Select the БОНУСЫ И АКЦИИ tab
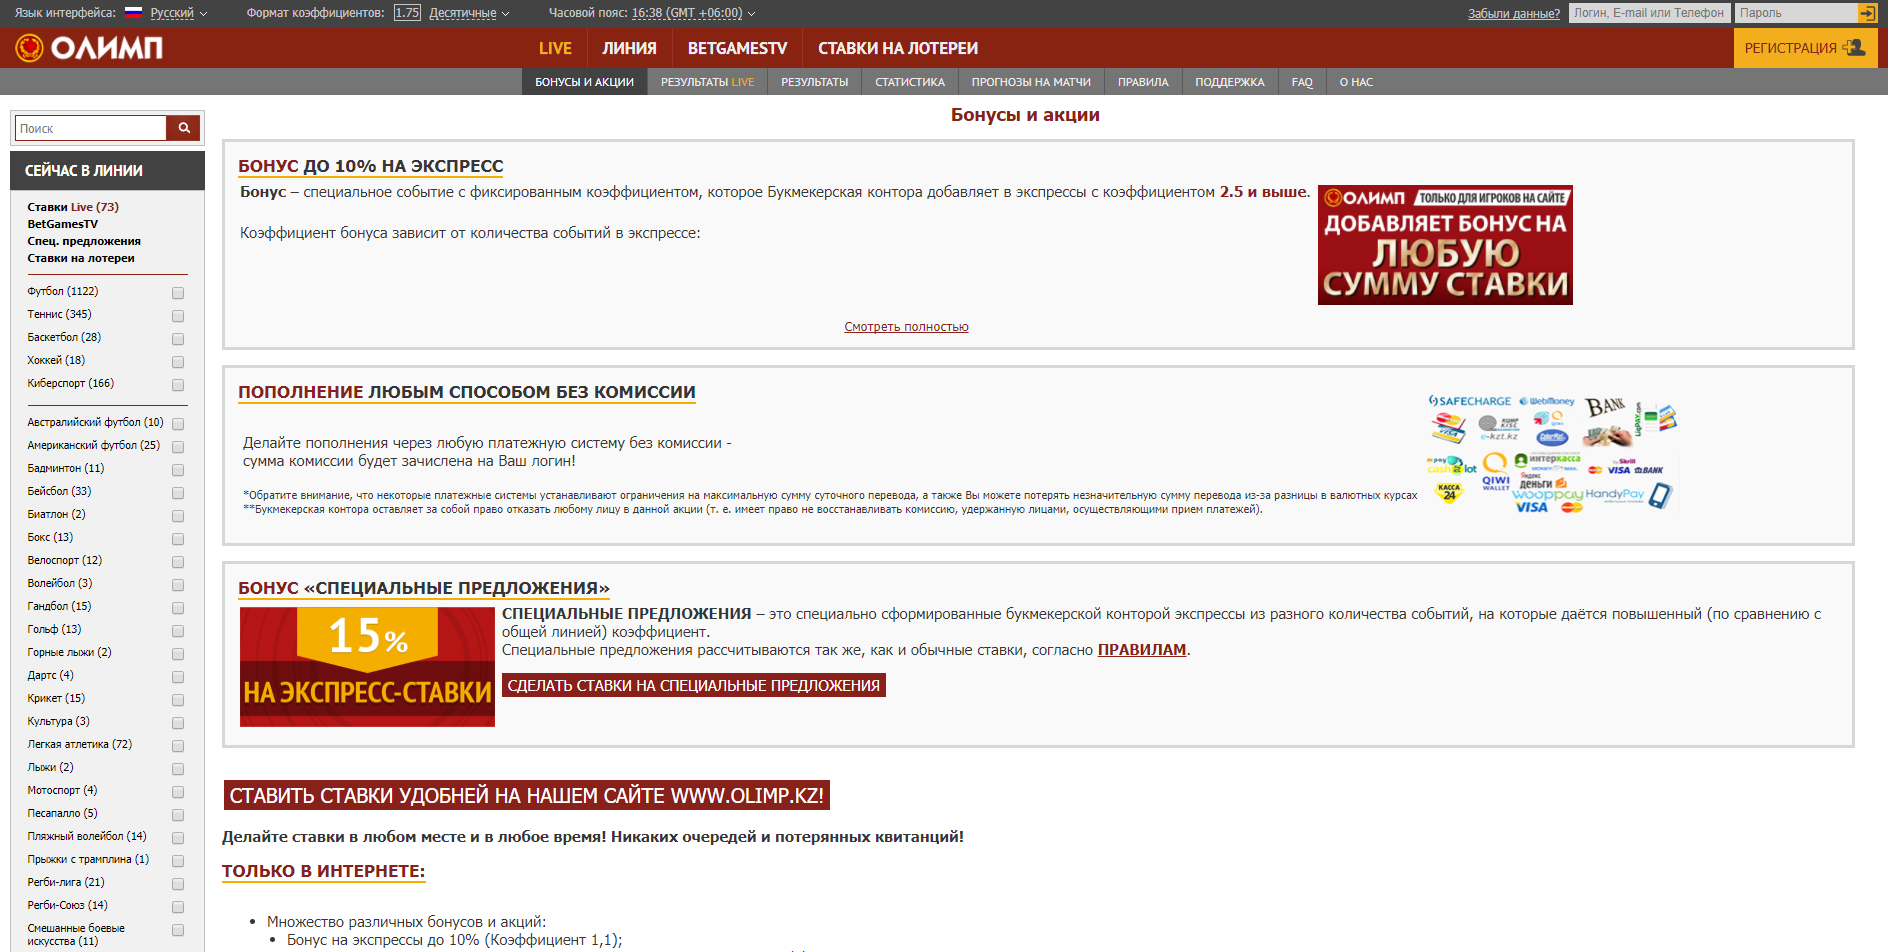This screenshot has width=1888, height=952. click(x=584, y=82)
